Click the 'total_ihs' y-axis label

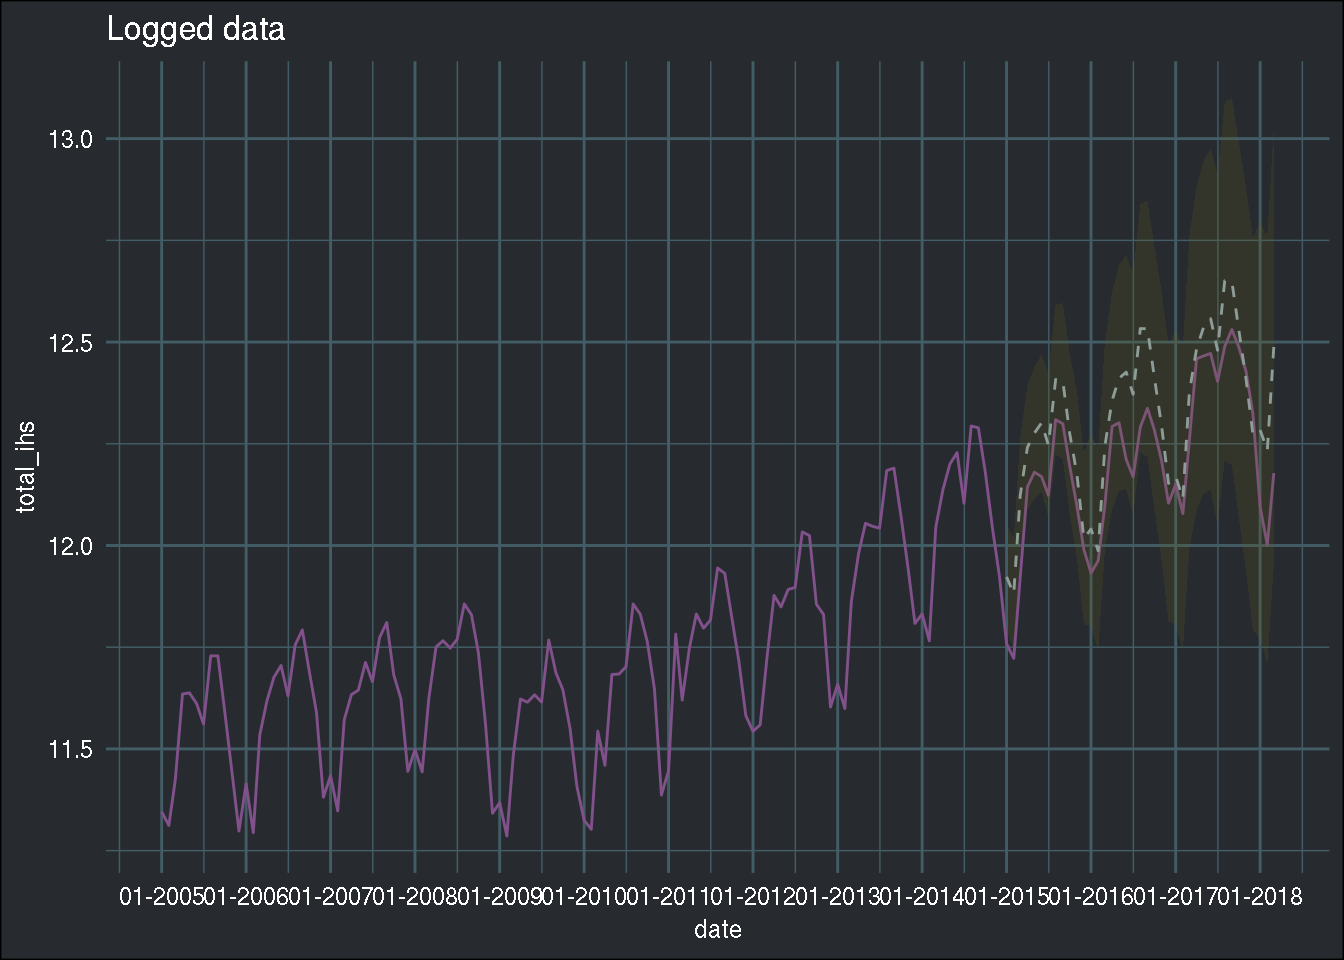27,466
